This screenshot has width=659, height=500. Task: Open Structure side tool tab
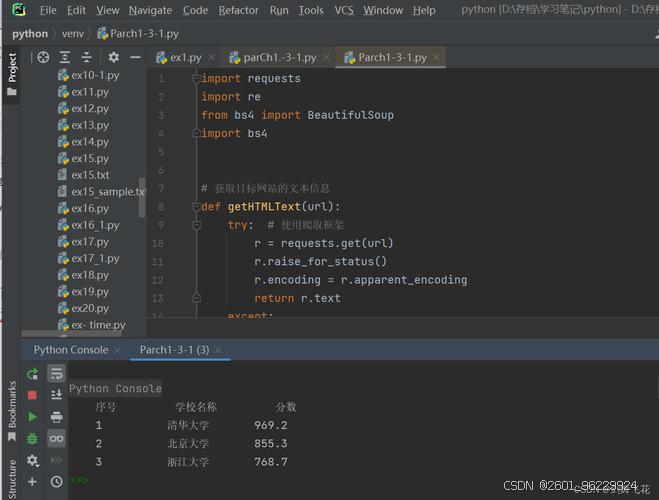click(x=12, y=479)
